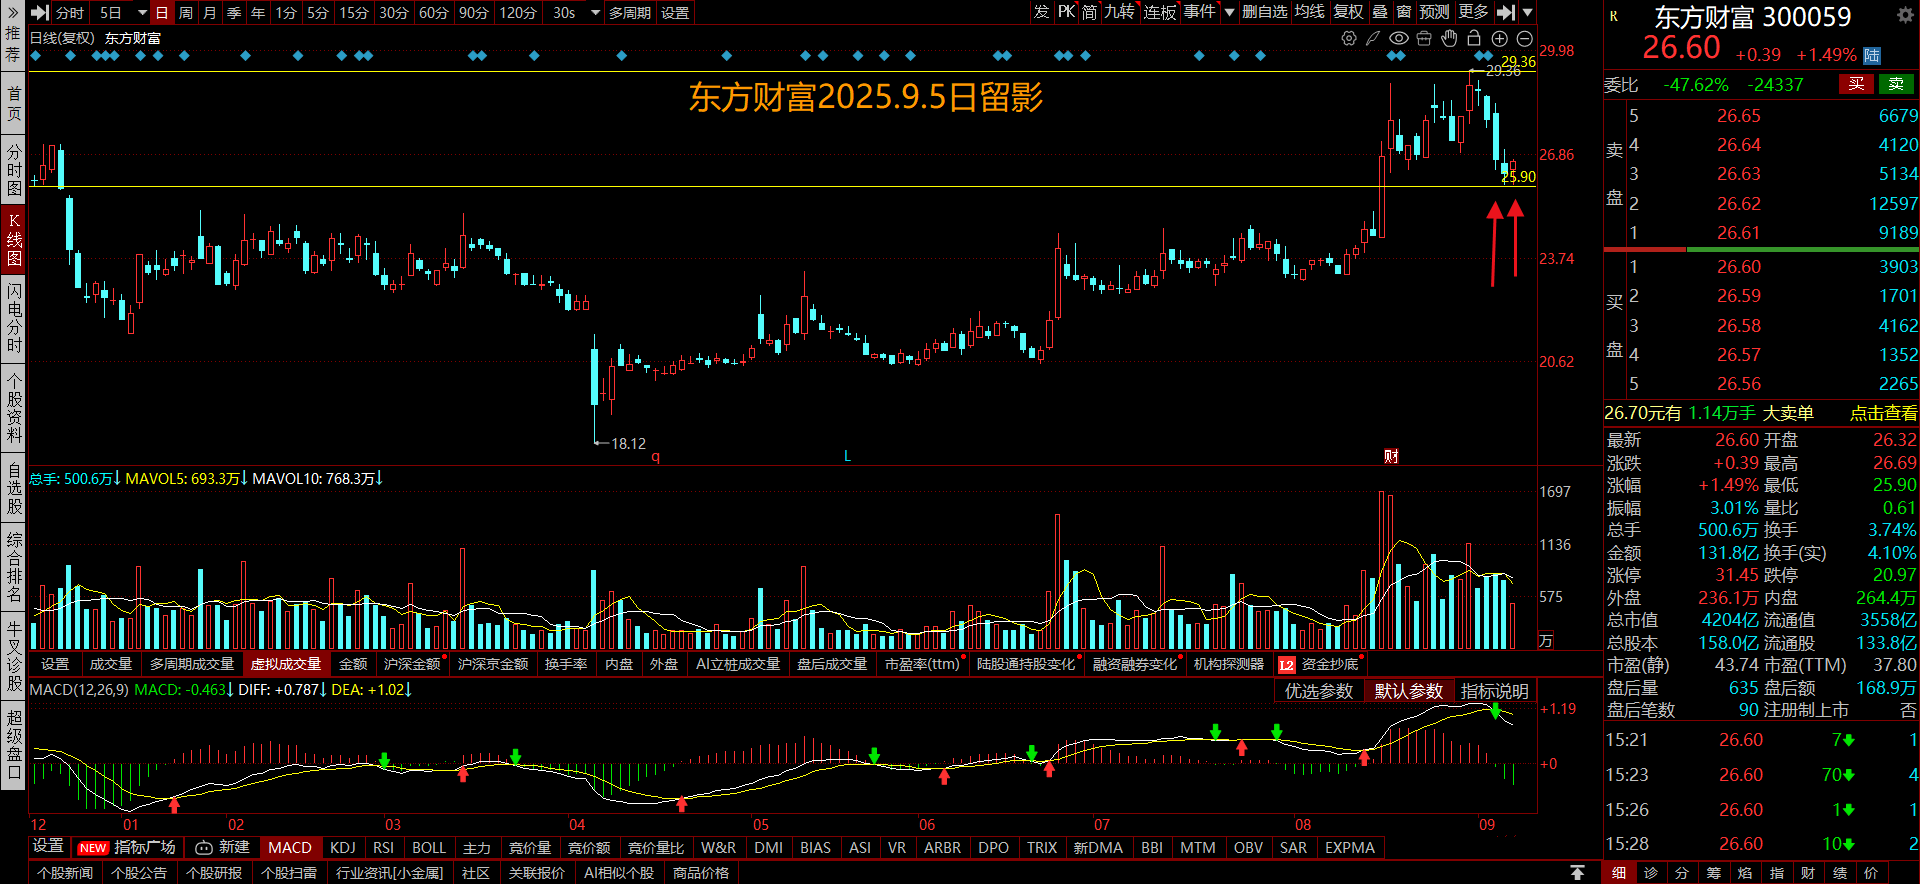This screenshot has height=884, width=1920.
Task: Open 自选股 in left sidebar
Action: click(x=13, y=488)
